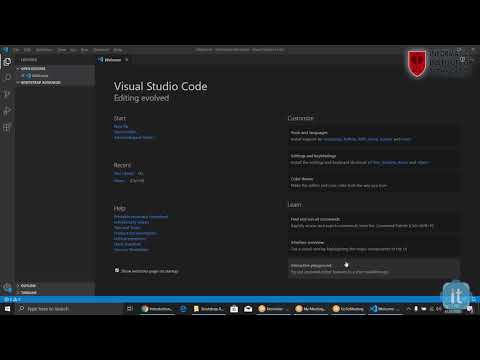This screenshot has width=480, height=360.
Task: Collapse the BOOTSTRAP_ADVANCED folder section
Action: coord(55,82)
